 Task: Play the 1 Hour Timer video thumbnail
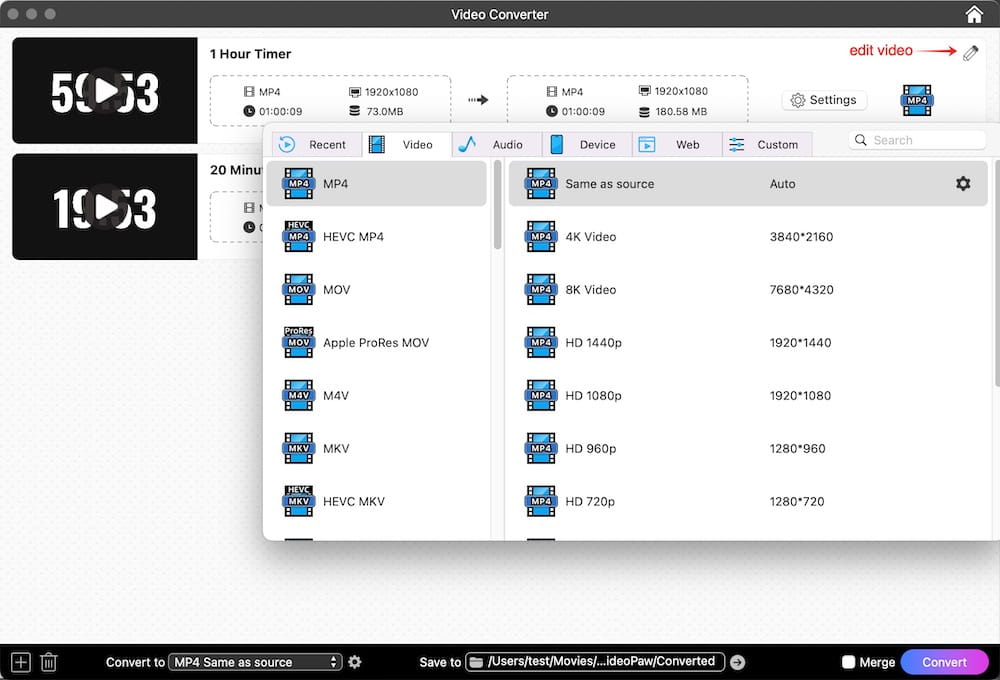pyautogui.click(x=105, y=92)
